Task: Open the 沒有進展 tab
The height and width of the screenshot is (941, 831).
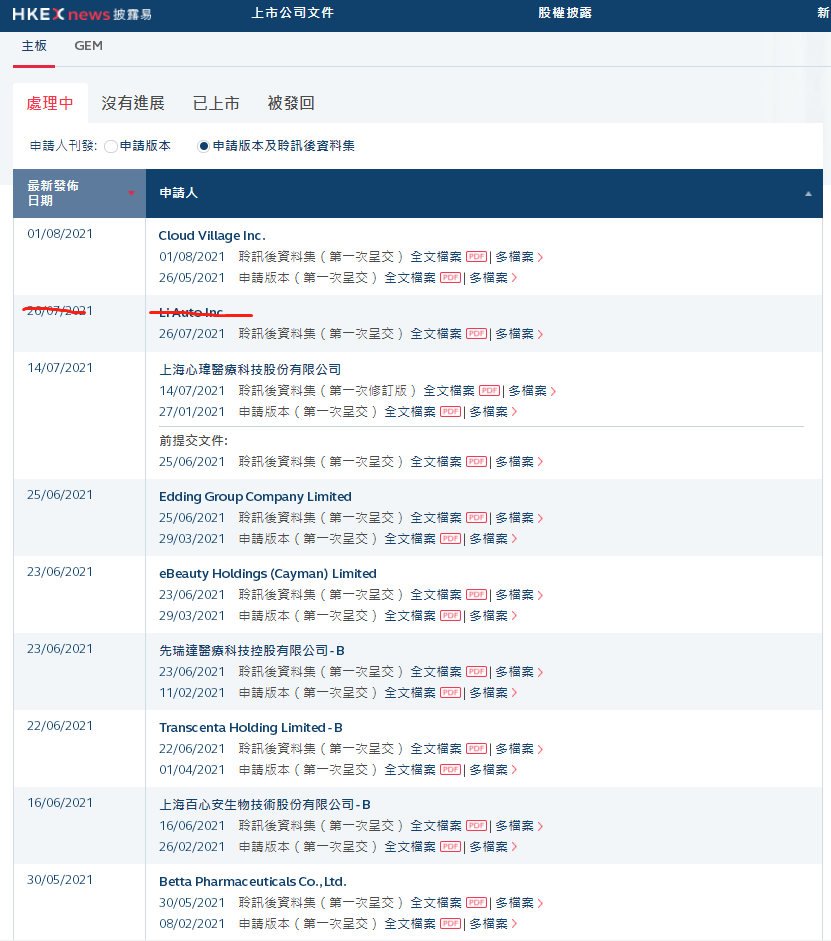Action: (x=133, y=103)
